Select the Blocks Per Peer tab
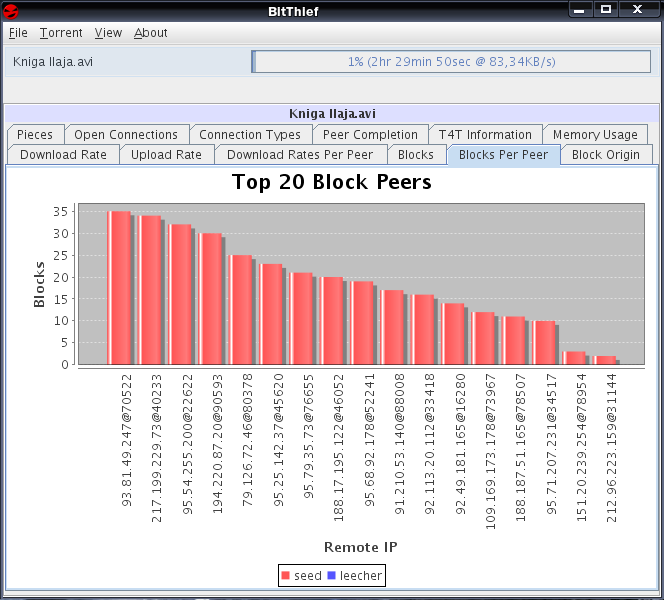664x600 pixels. coord(504,155)
